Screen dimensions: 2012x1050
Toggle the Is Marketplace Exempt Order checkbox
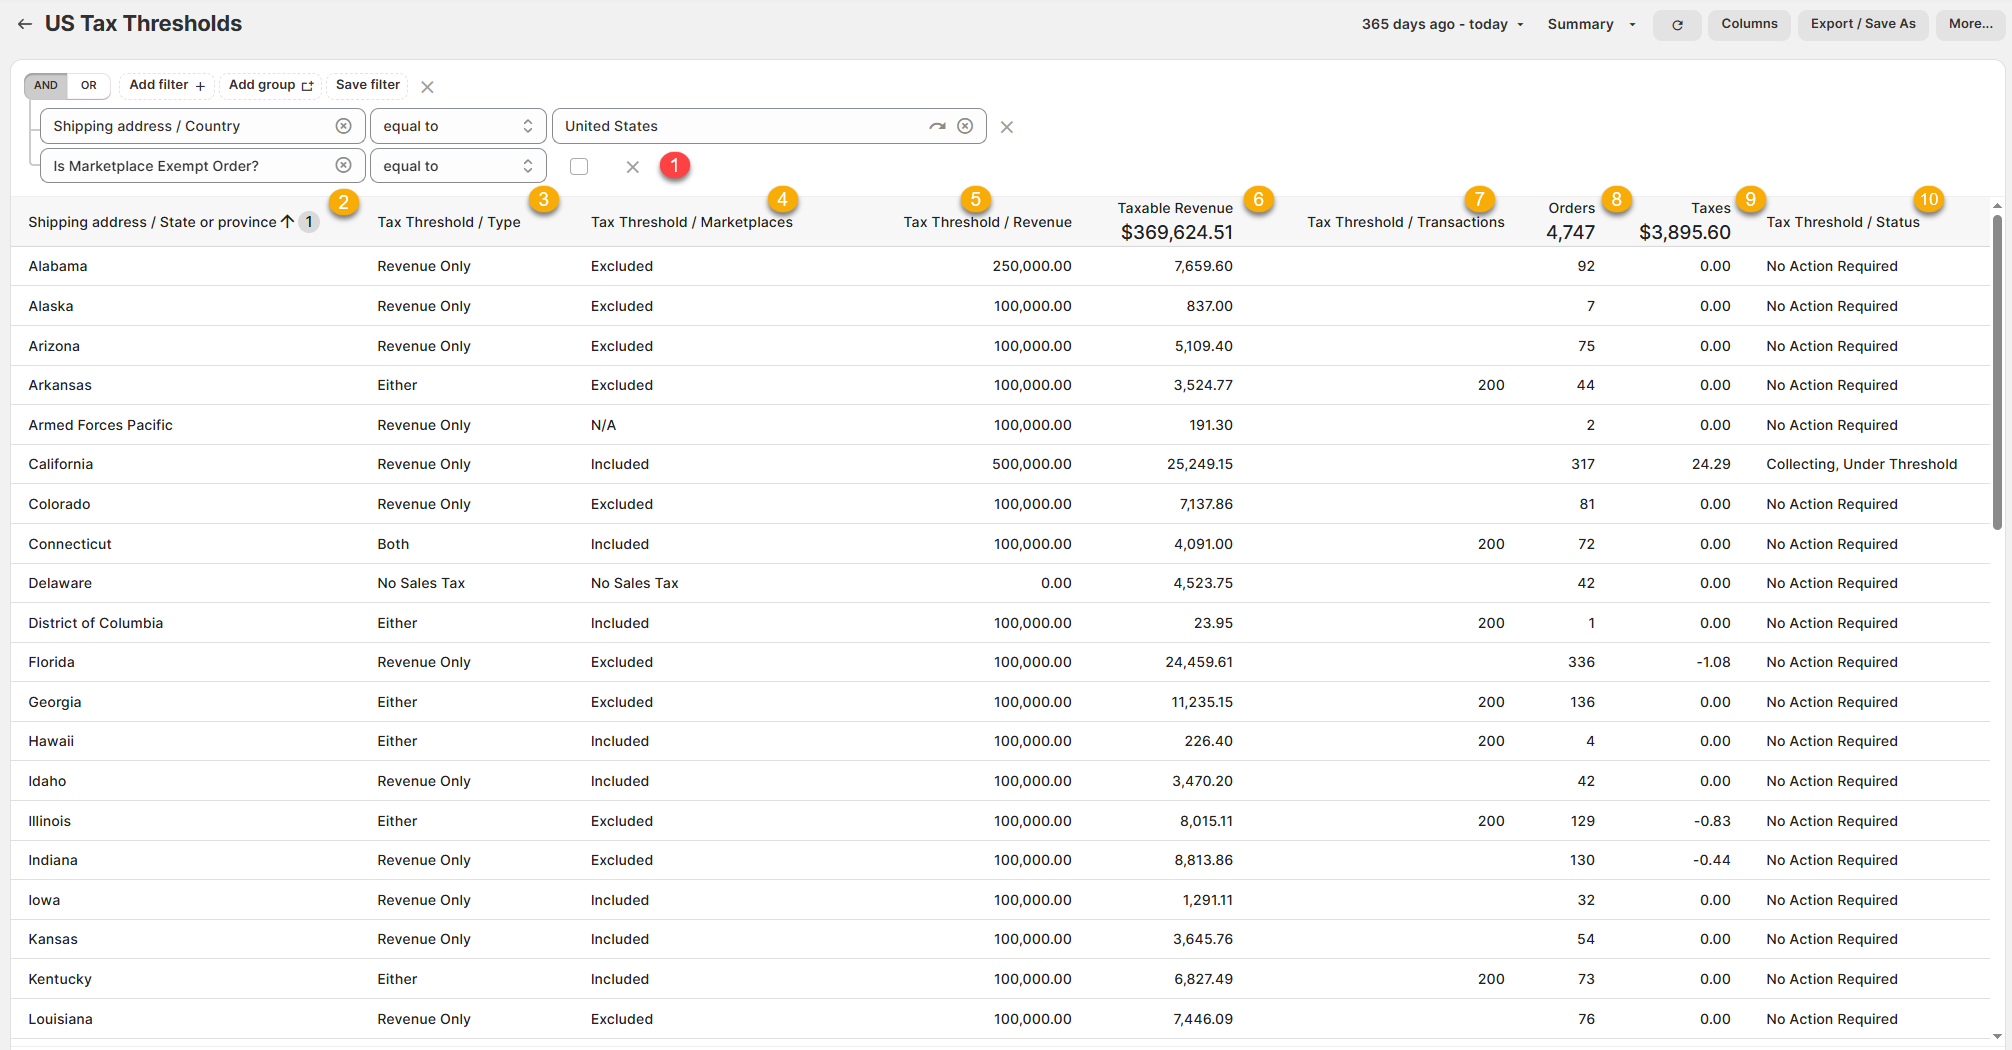579,167
